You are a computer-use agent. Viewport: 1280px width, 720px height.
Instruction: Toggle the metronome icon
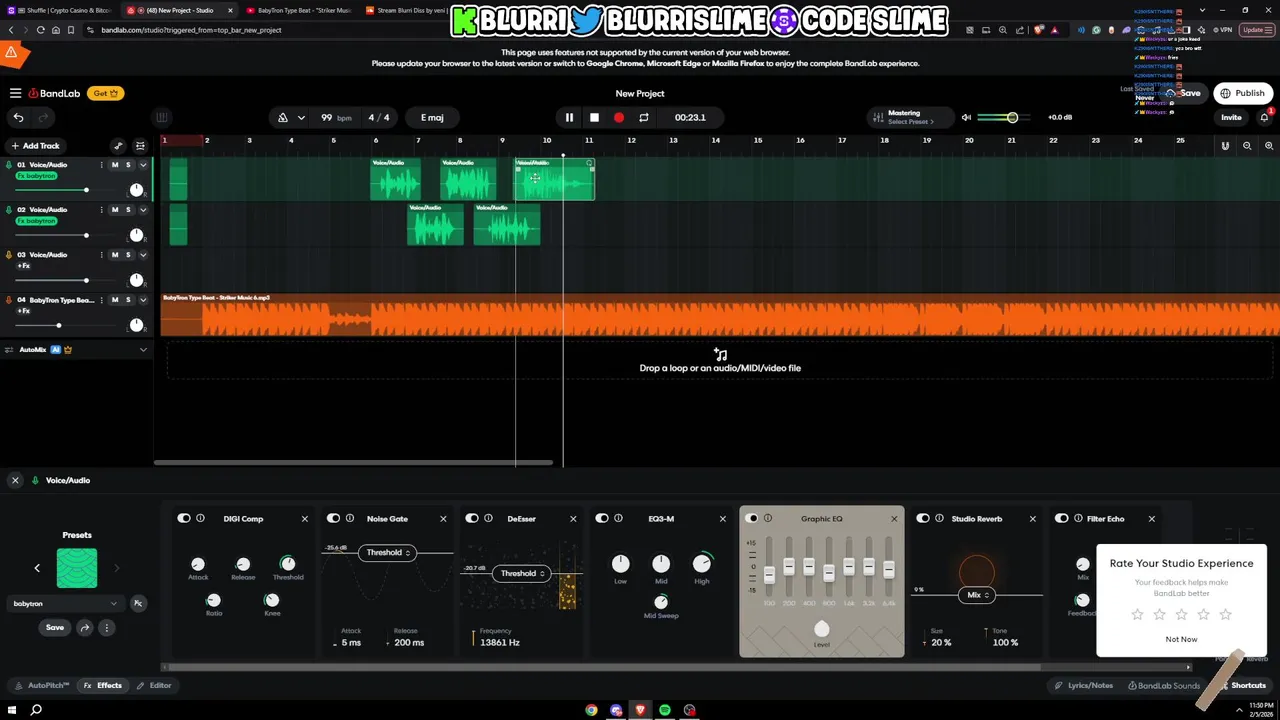point(283,117)
